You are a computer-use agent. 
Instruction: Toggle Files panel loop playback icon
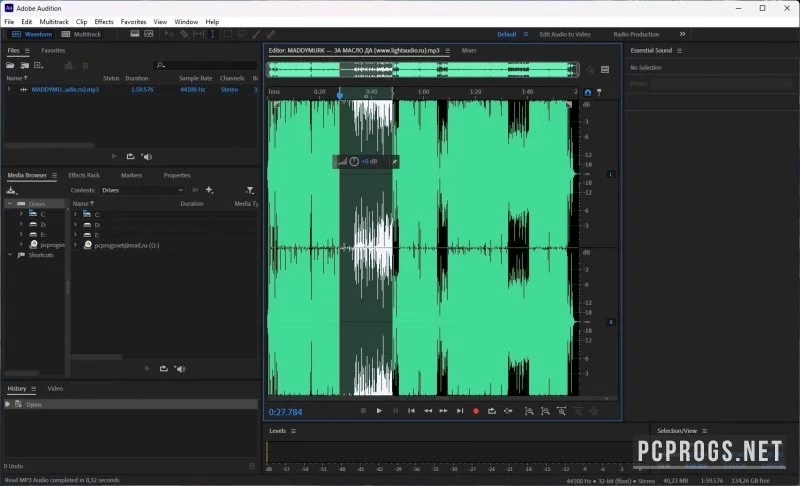coord(131,157)
